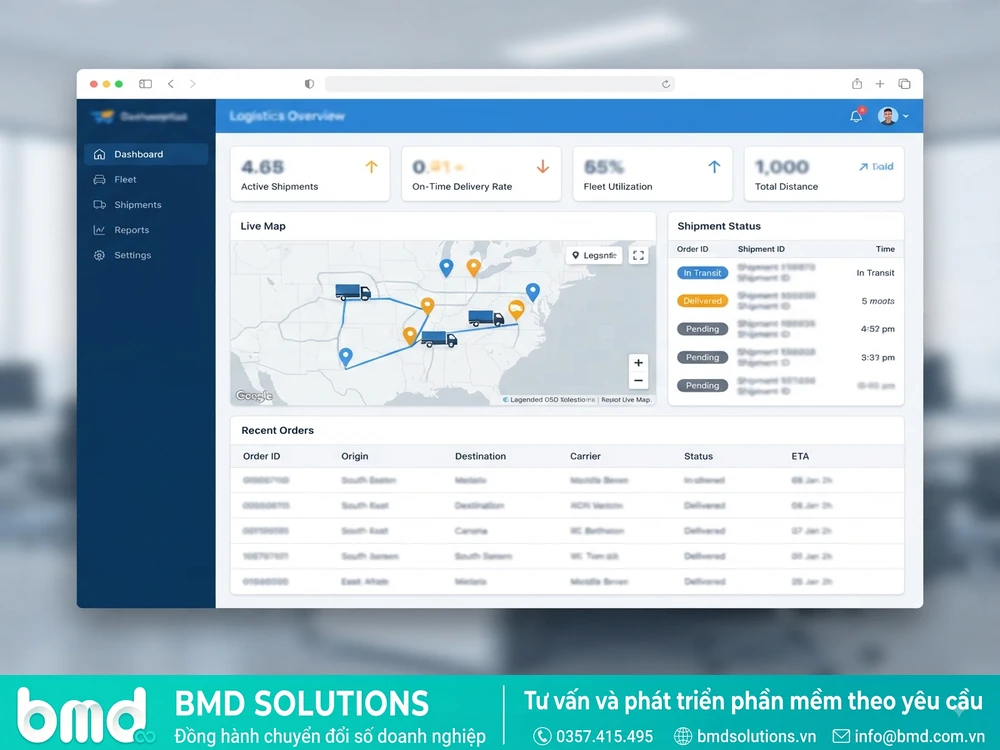Show tab overview icon

904,84
